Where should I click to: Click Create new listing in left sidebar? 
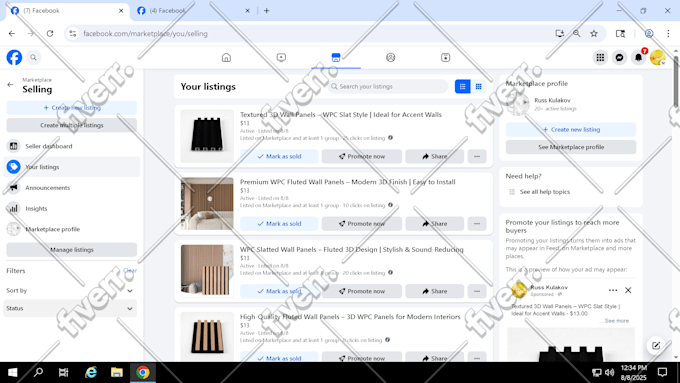72,108
